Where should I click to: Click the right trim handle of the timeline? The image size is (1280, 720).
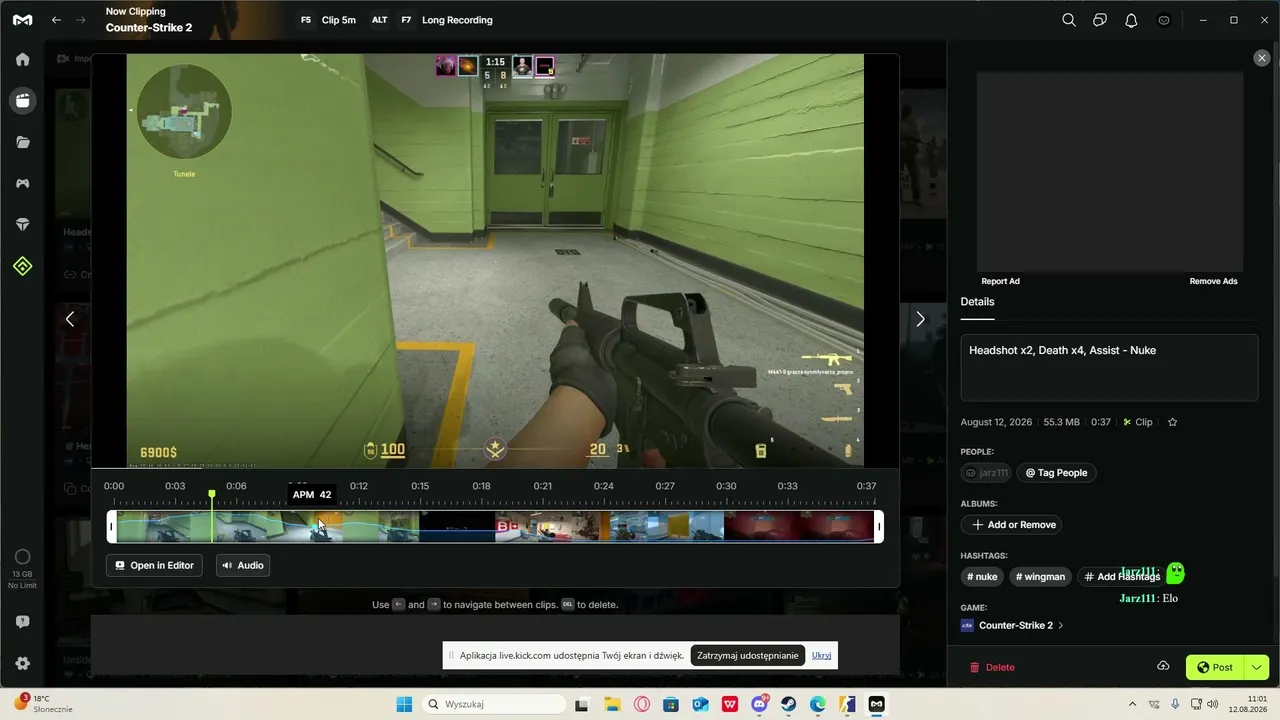(x=879, y=527)
